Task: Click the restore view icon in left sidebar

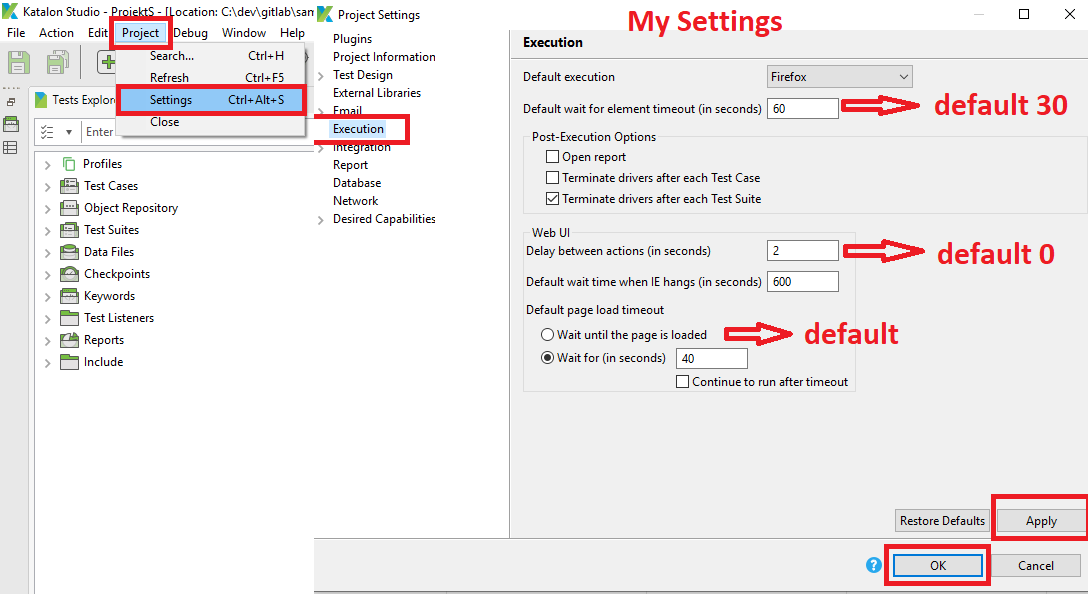Action: tap(11, 102)
